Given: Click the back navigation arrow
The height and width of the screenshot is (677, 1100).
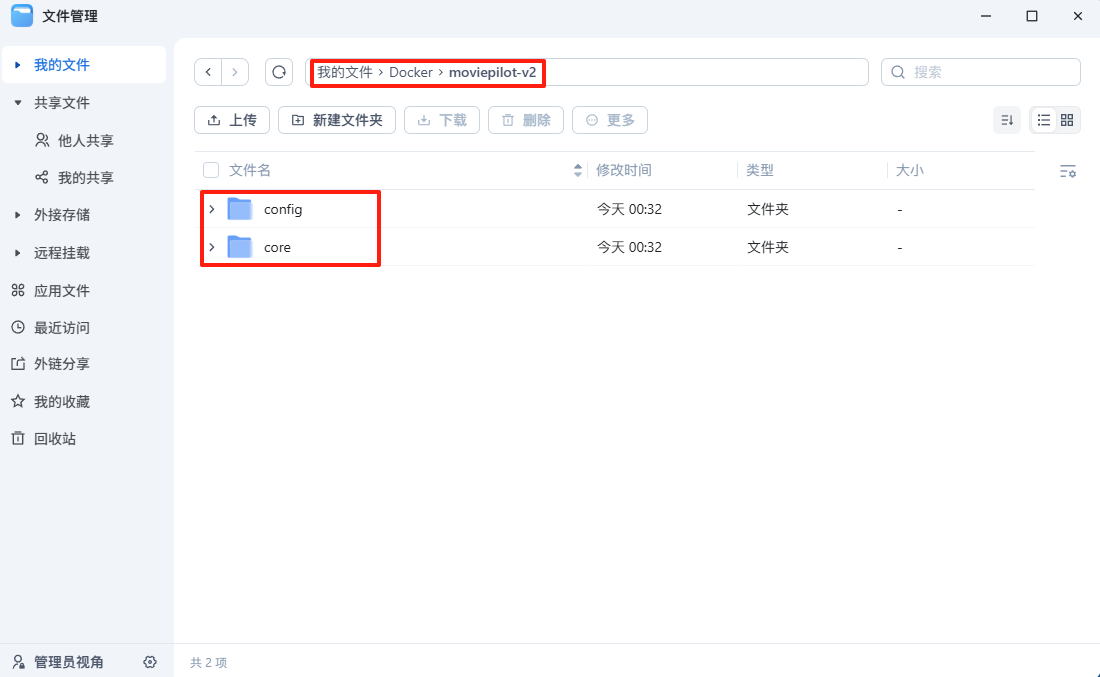Looking at the screenshot, I should pos(208,71).
